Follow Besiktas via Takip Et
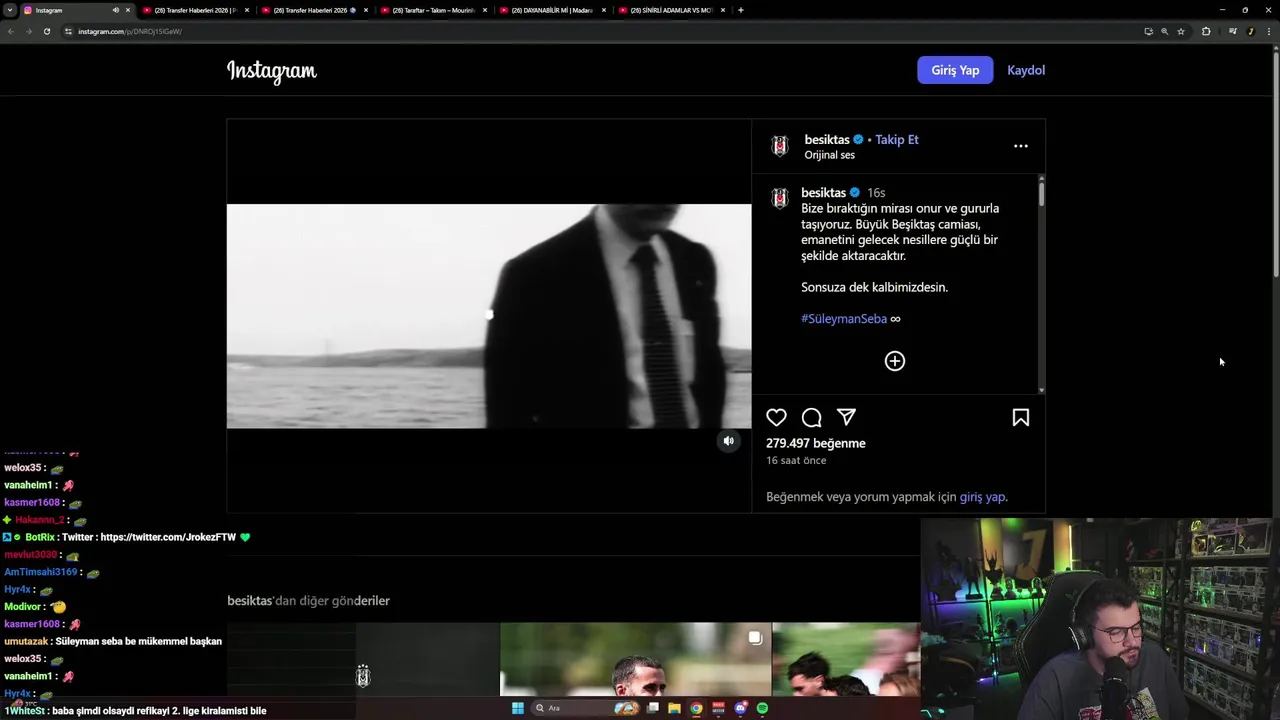The width and height of the screenshot is (1280, 720). [x=897, y=139]
